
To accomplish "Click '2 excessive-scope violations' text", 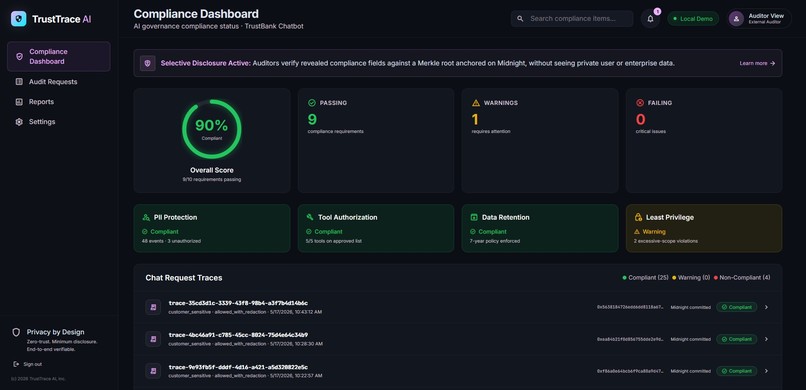I will tap(666, 241).
